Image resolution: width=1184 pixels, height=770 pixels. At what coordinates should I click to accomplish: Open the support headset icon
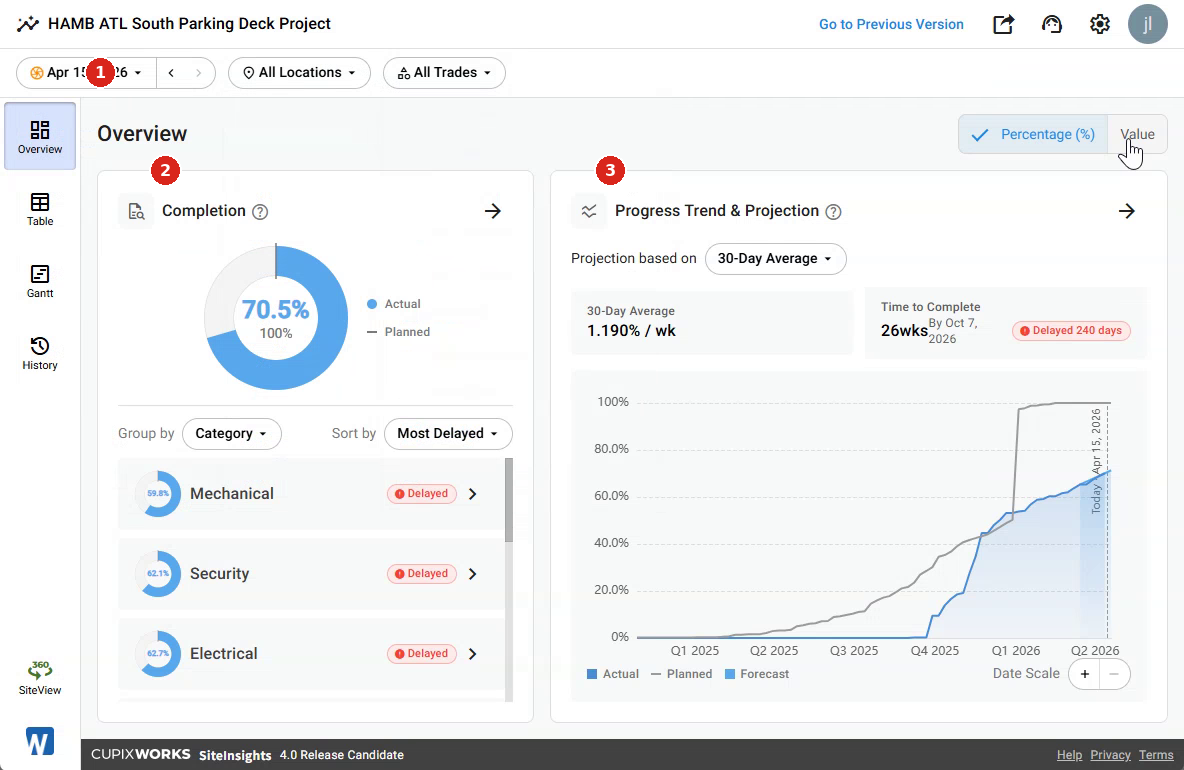point(1051,24)
